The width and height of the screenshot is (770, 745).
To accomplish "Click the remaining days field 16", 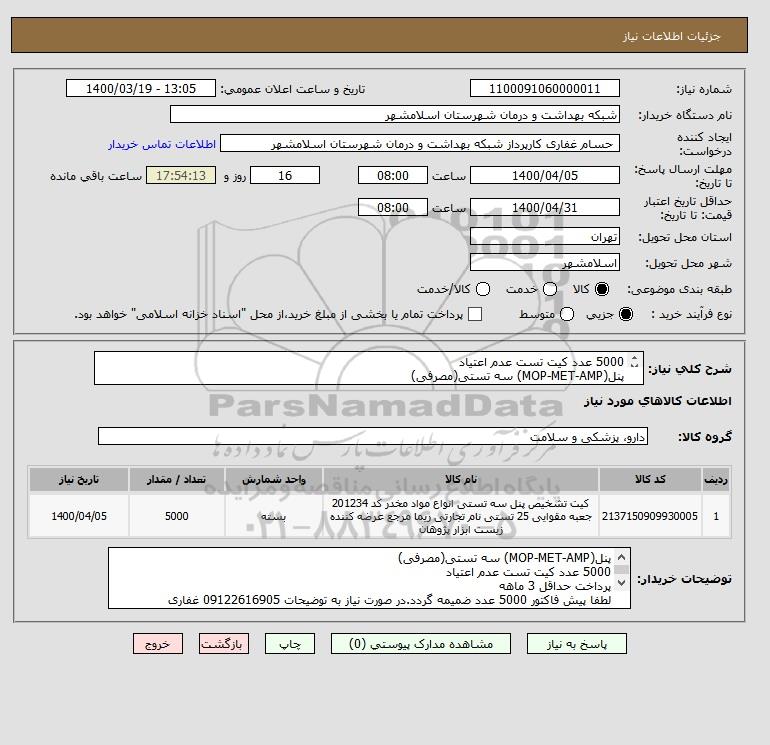I will click(x=285, y=175).
